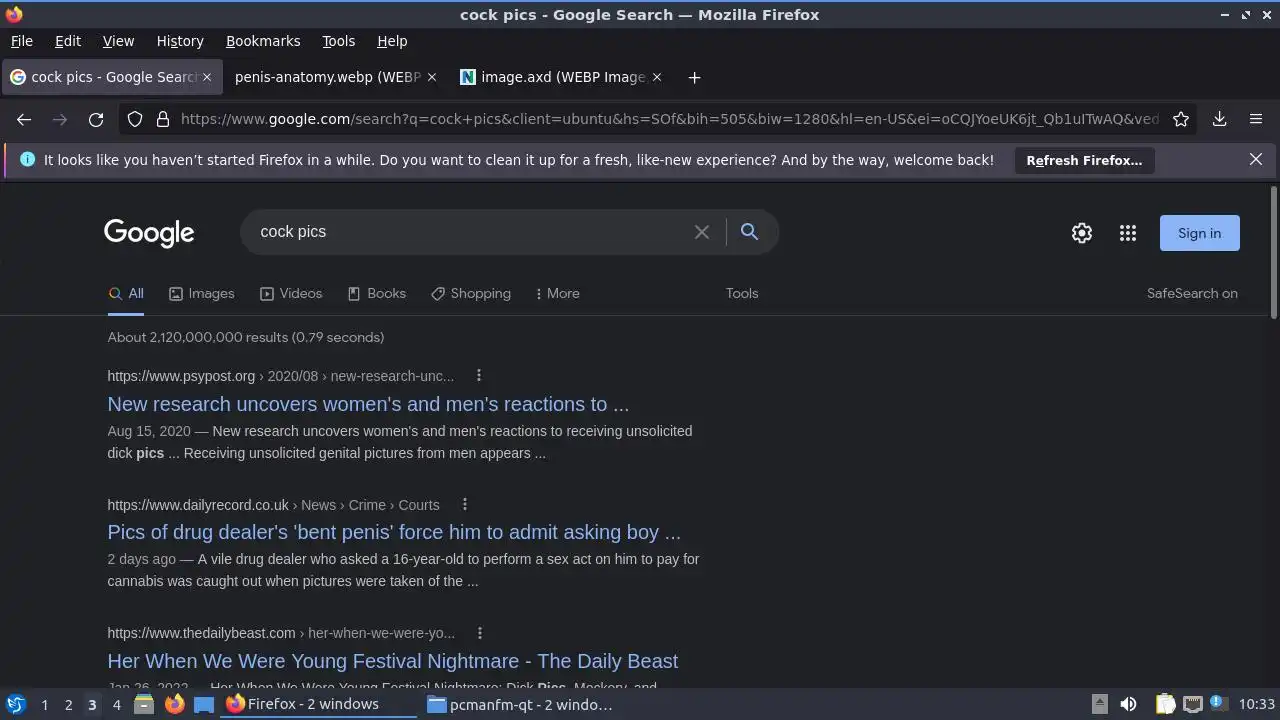Image resolution: width=1280 pixels, height=720 pixels.
Task: Switch to Images search results
Action: pos(202,293)
